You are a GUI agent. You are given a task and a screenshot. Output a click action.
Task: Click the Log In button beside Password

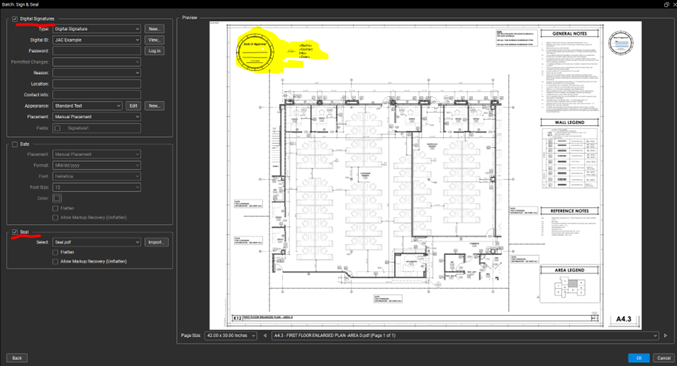[x=154, y=51]
